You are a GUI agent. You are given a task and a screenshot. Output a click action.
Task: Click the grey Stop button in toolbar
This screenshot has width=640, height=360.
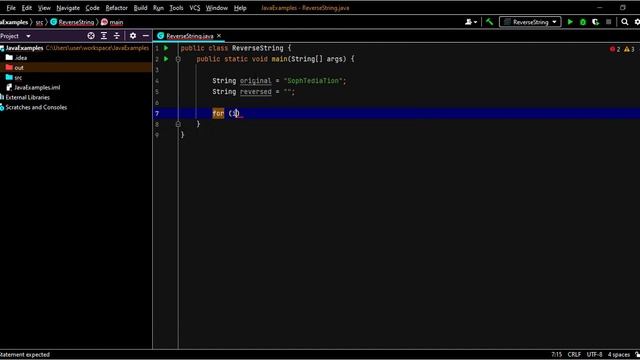point(609,22)
